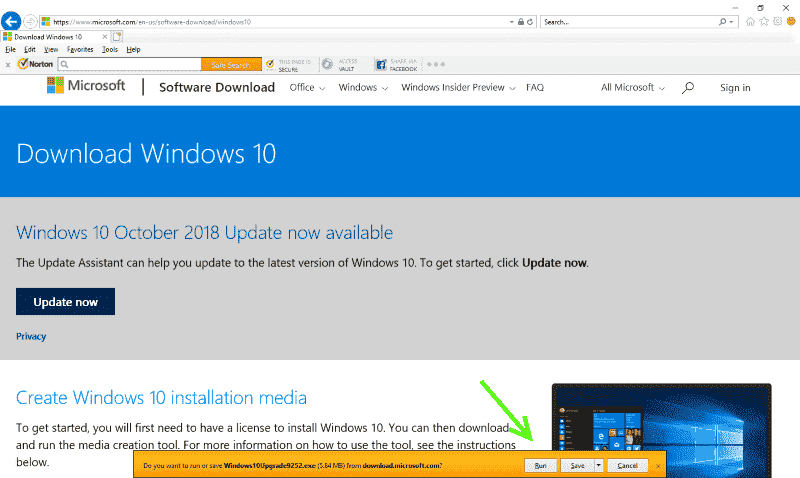
Task: Open the View menu
Action: coord(51,49)
